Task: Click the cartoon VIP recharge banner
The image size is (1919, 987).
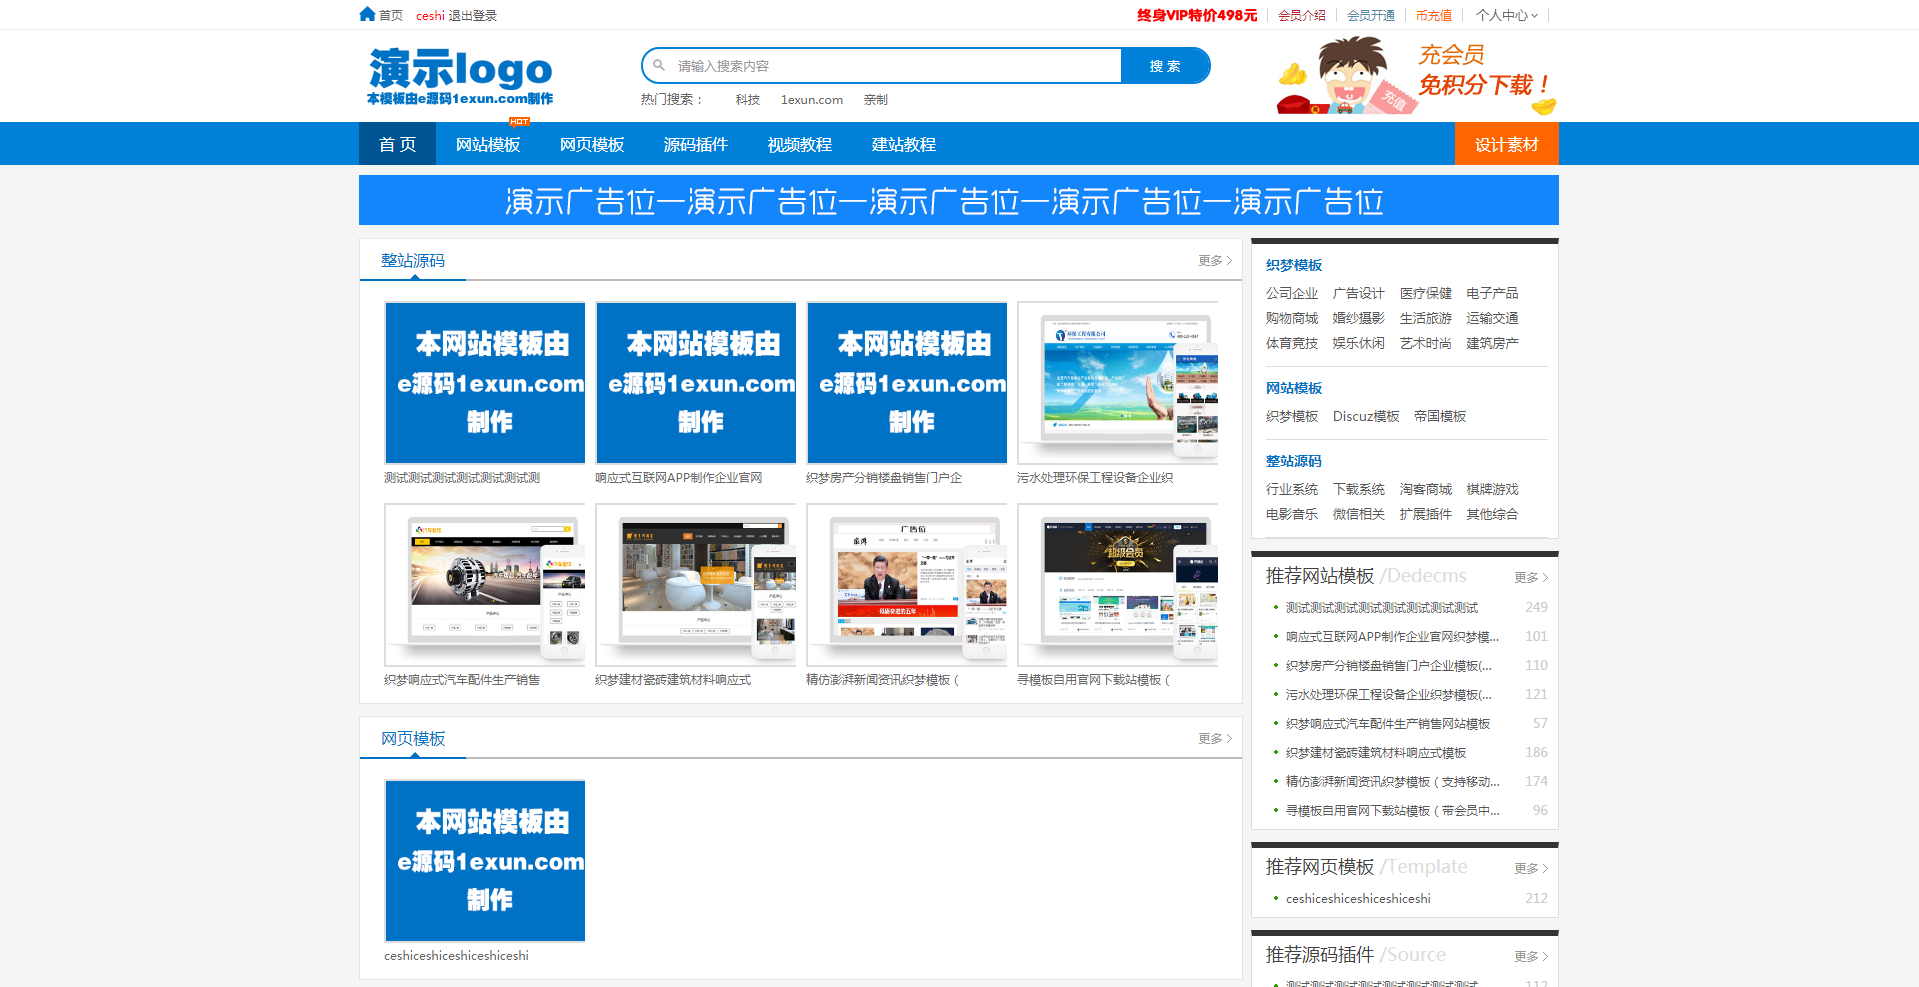Action: [1416, 76]
